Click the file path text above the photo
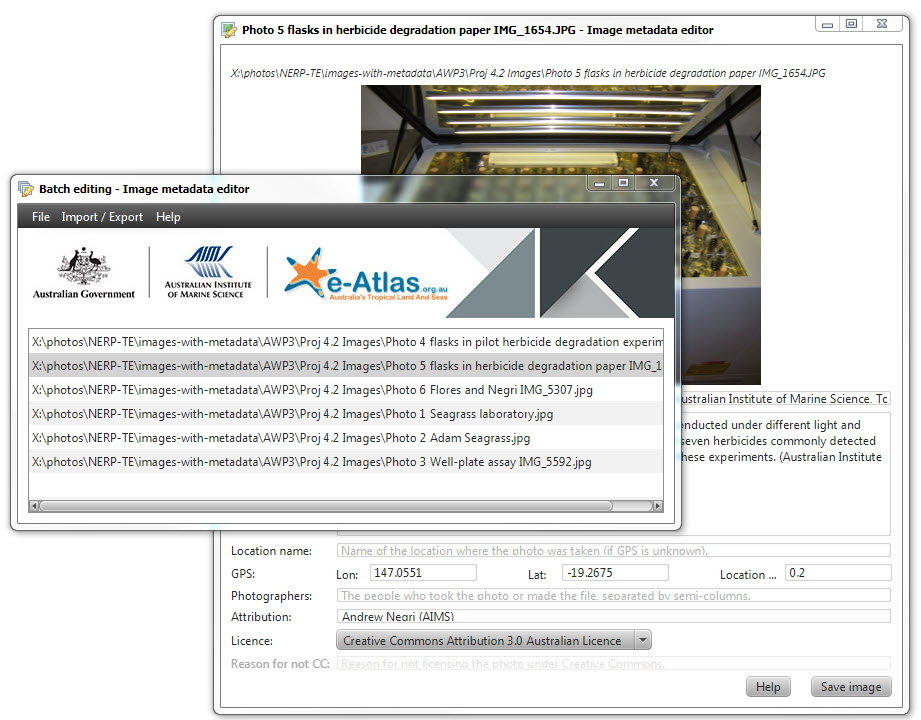 point(527,73)
